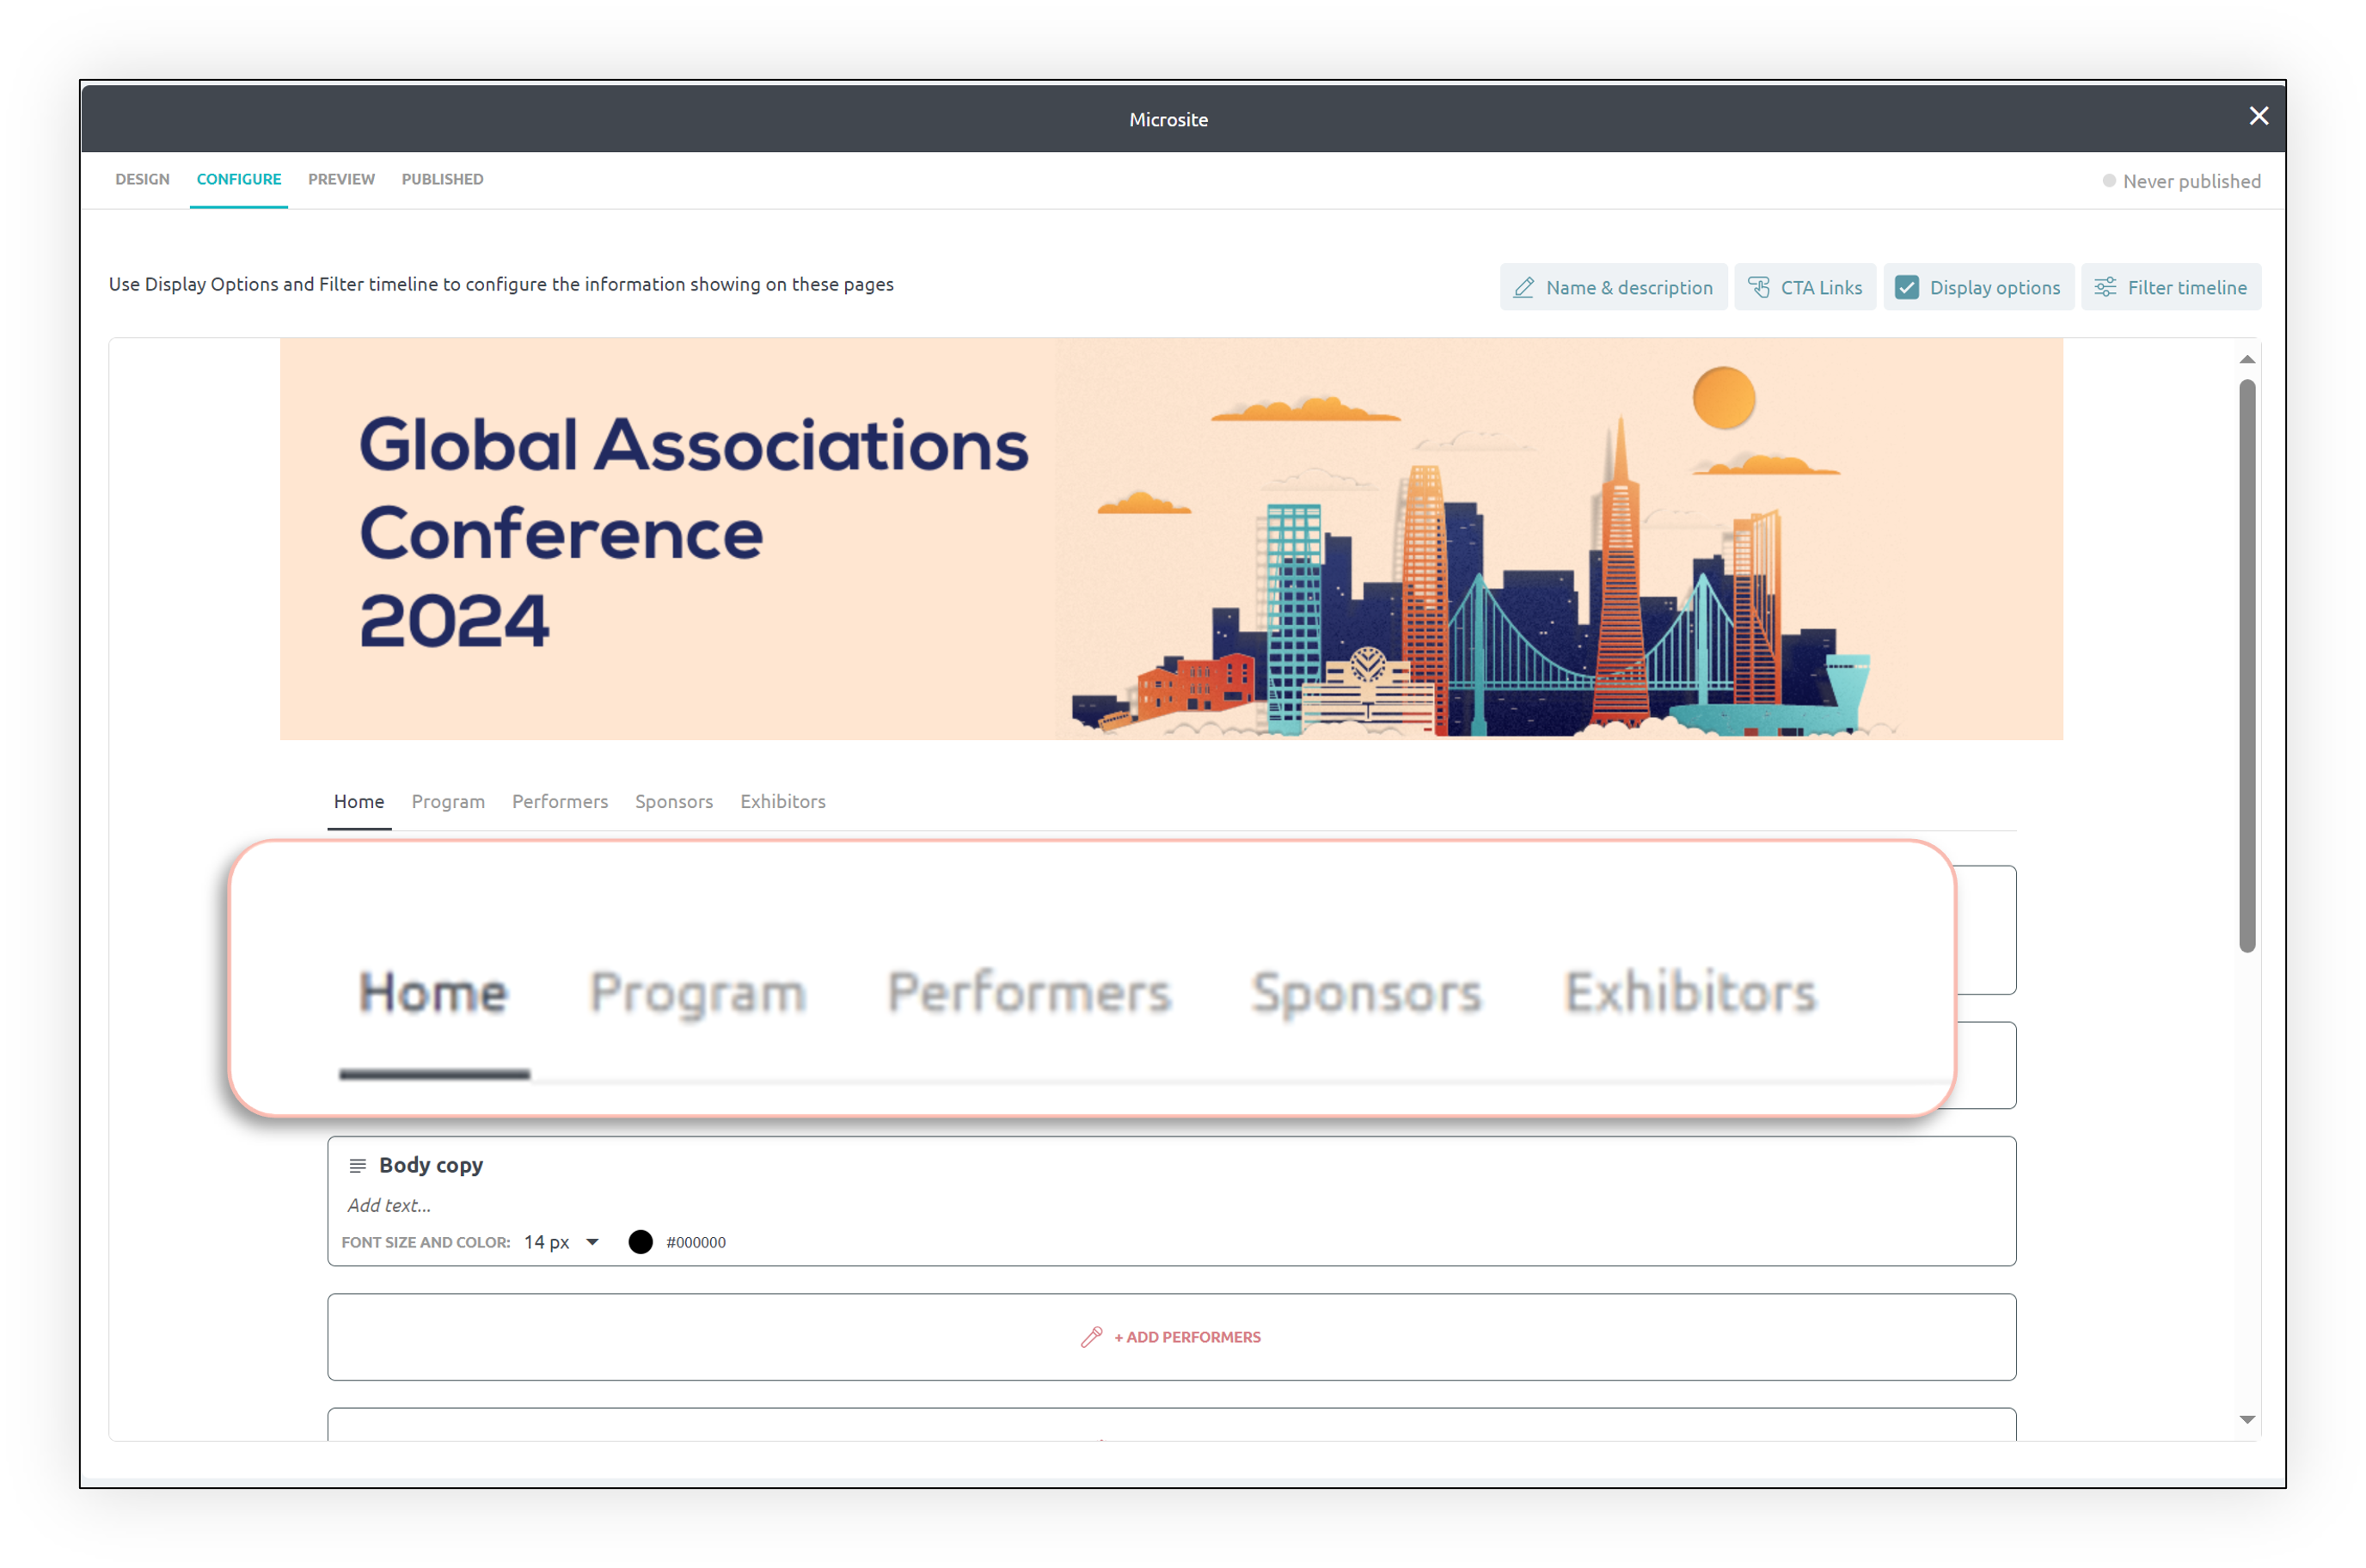Open CTA Links settings

1804,288
